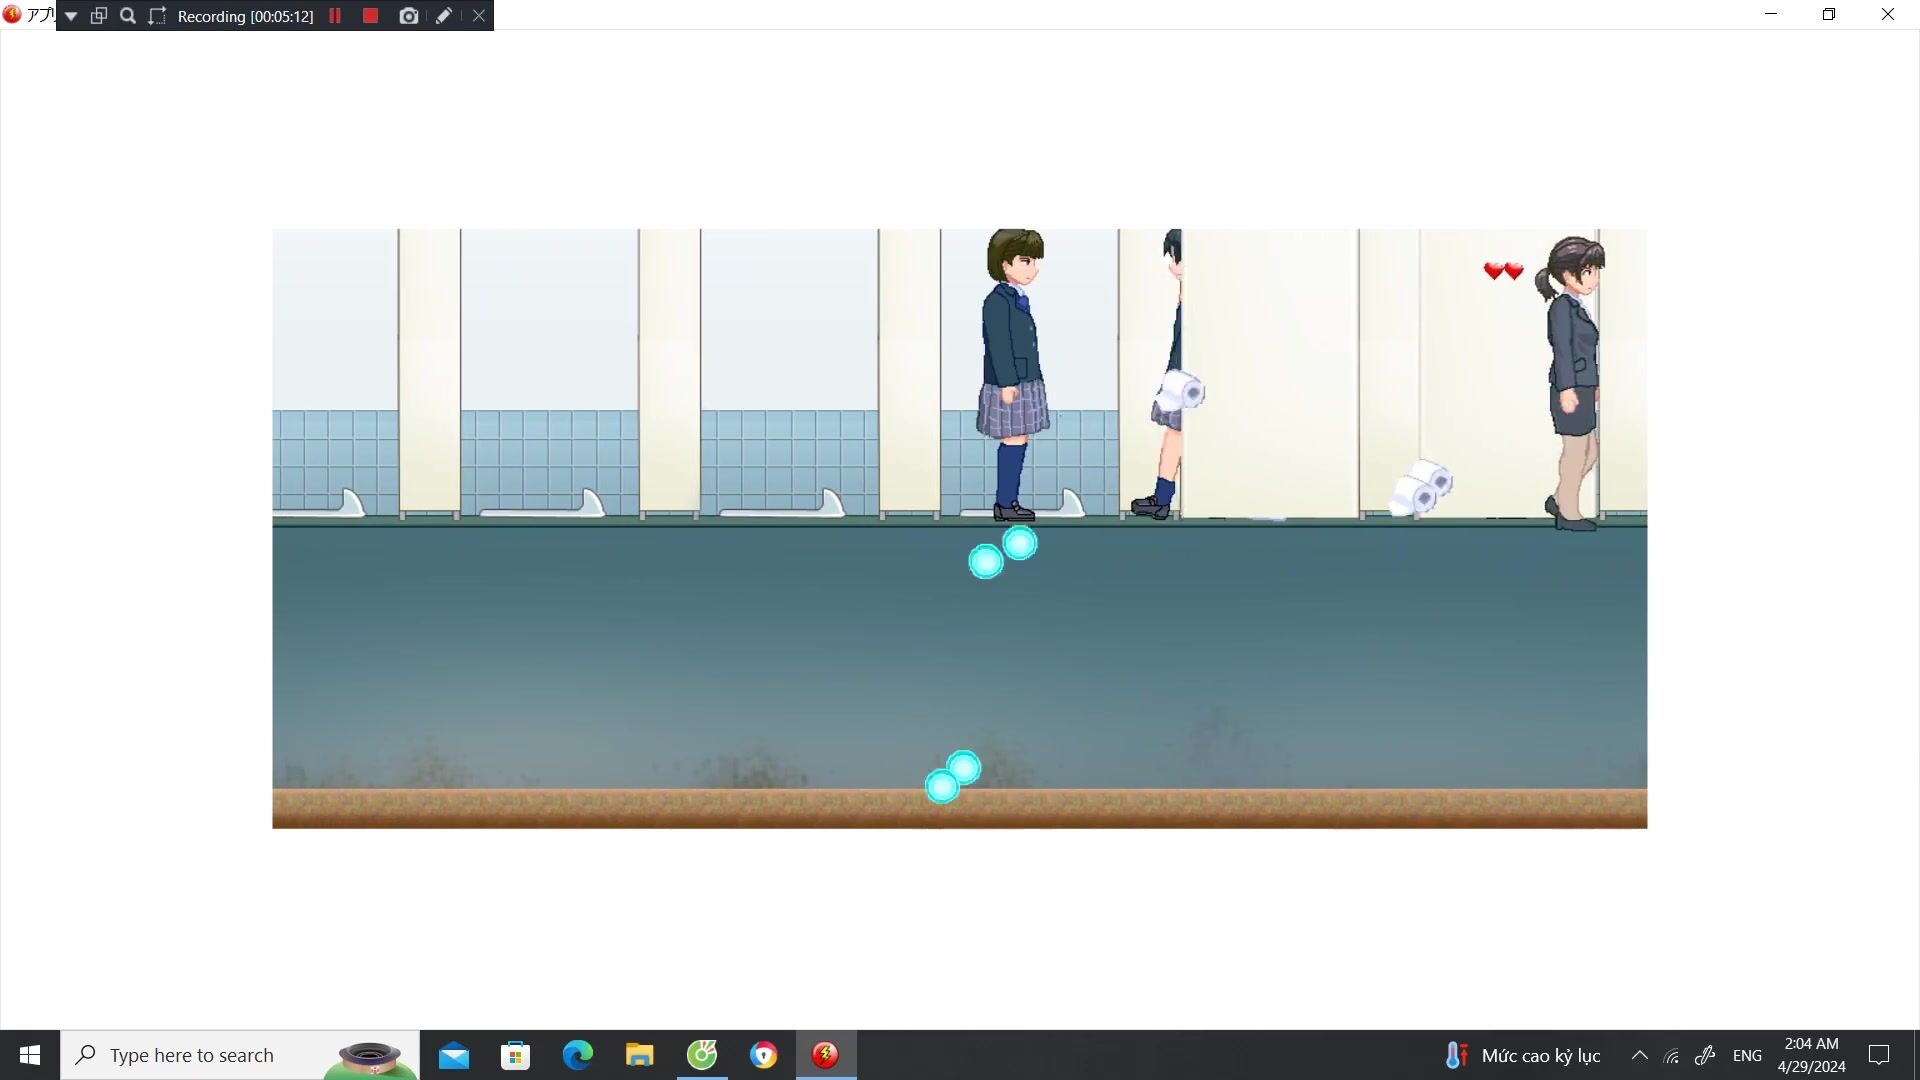Show hidden system tray icons
1920x1080 pixels.
point(1639,1055)
